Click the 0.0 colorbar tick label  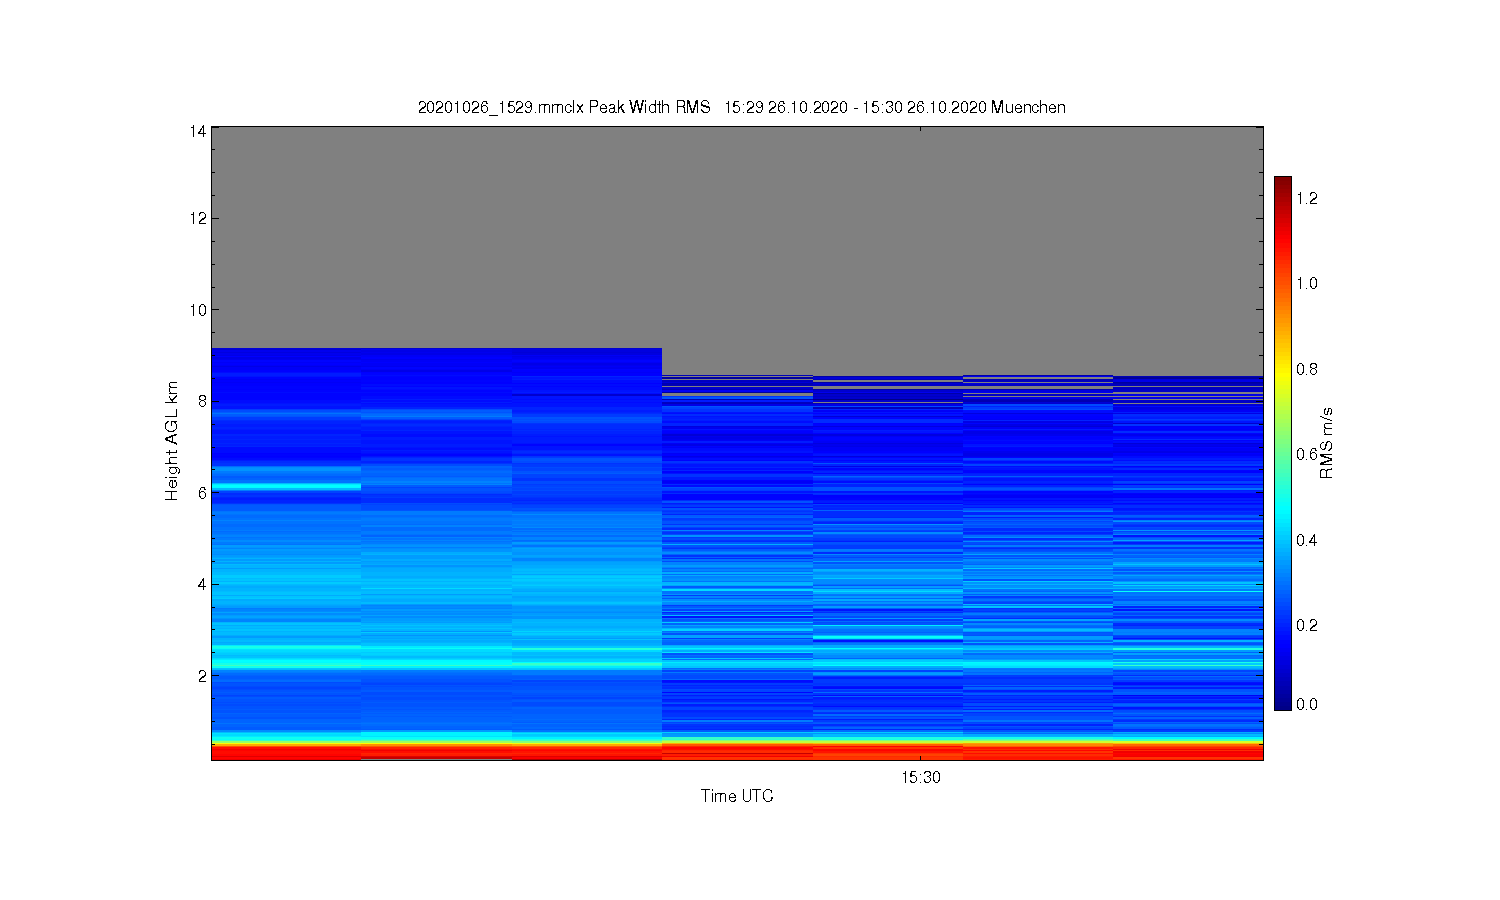[x=1307, y=704]
